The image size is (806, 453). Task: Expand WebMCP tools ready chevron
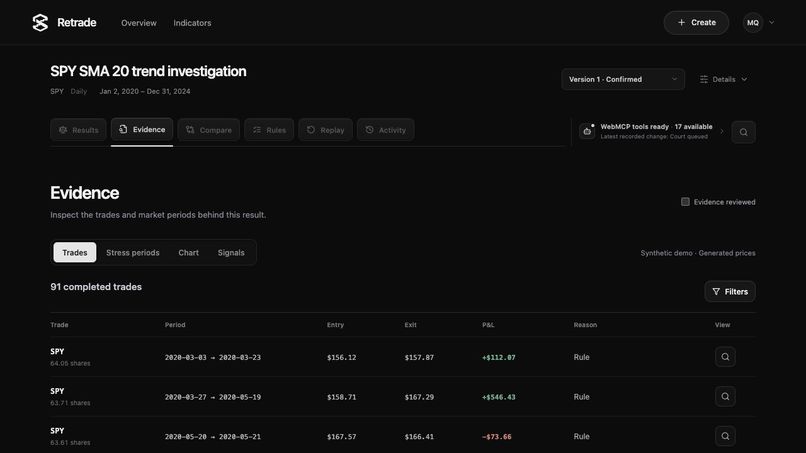(722, 132)
